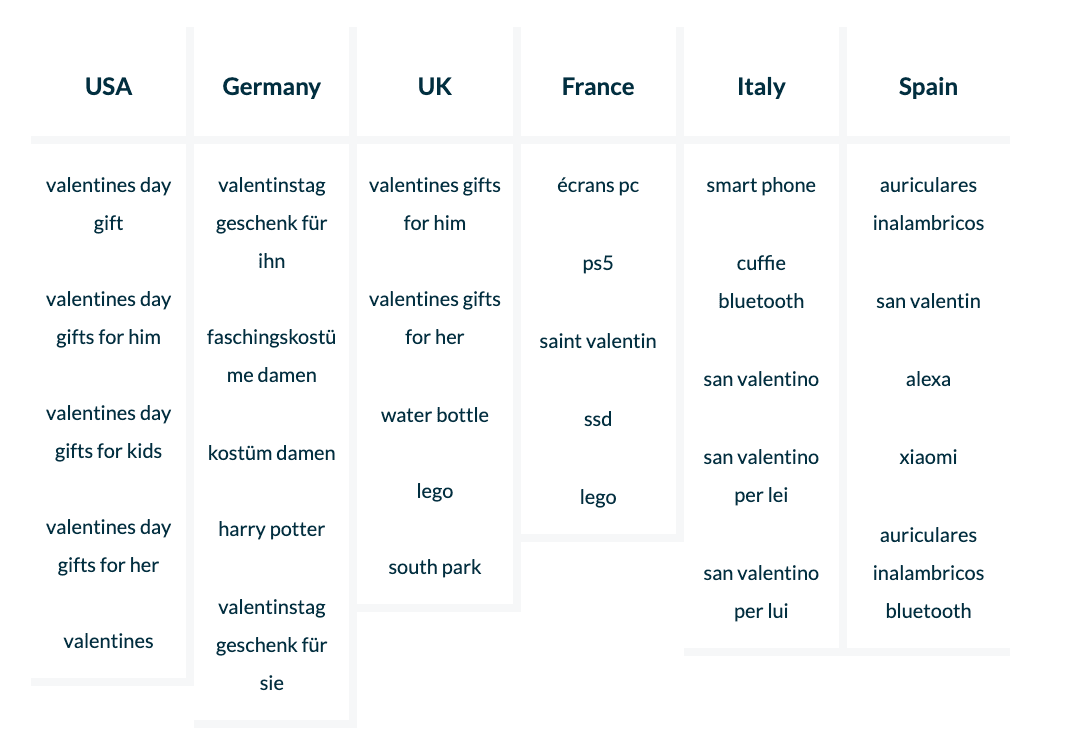Click 'san valentino per lei' keyword
This screenshot has height=742, width=1090.
[x=761, y=476]
